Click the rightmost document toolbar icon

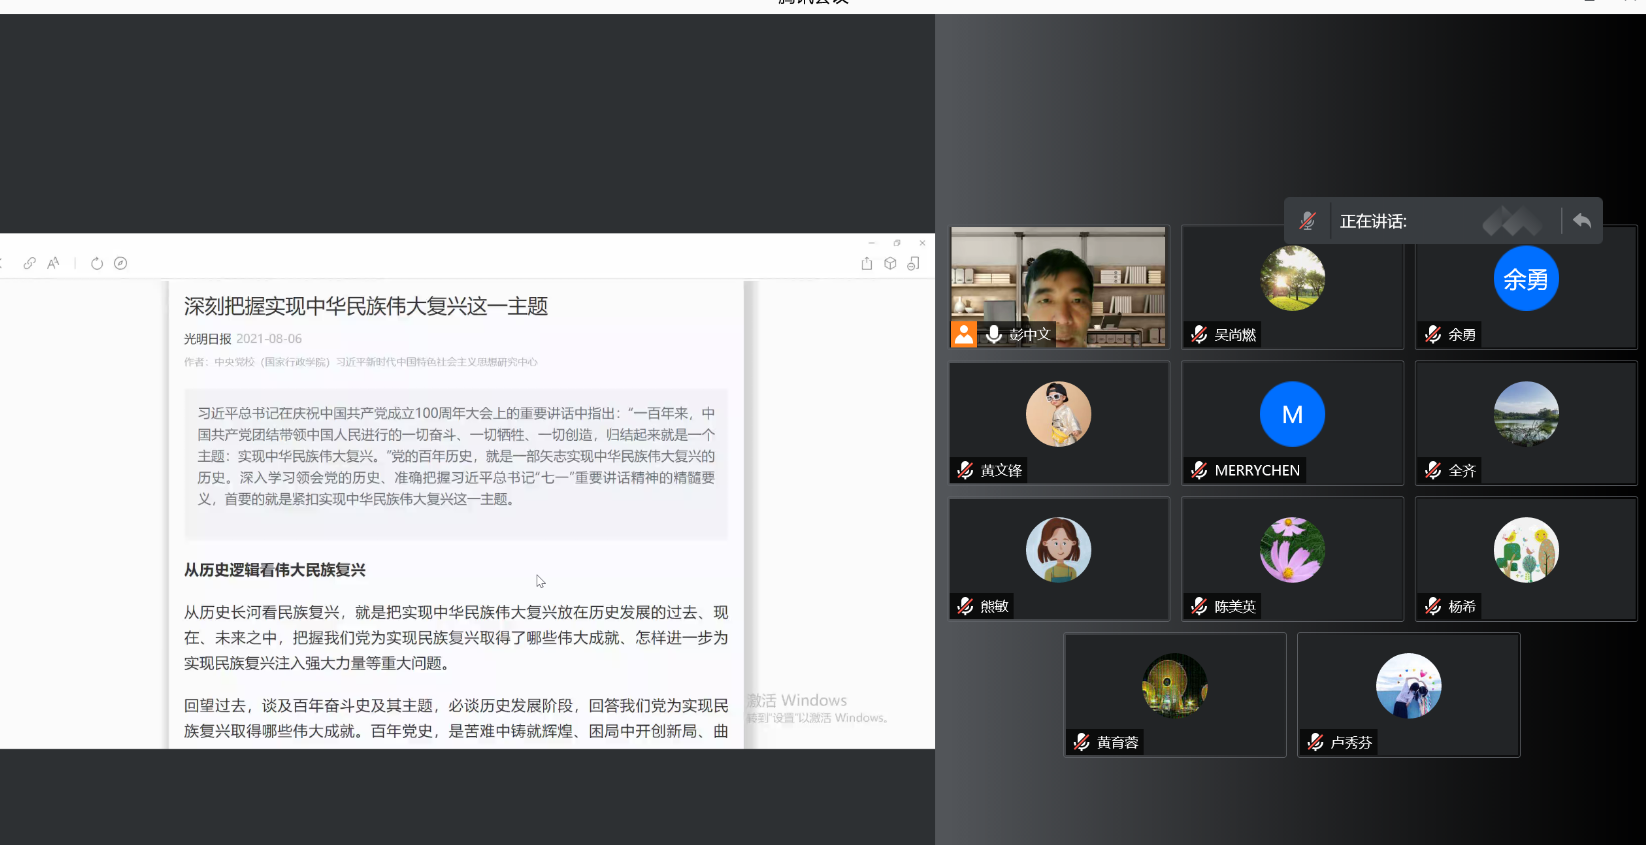click(913, 264)
